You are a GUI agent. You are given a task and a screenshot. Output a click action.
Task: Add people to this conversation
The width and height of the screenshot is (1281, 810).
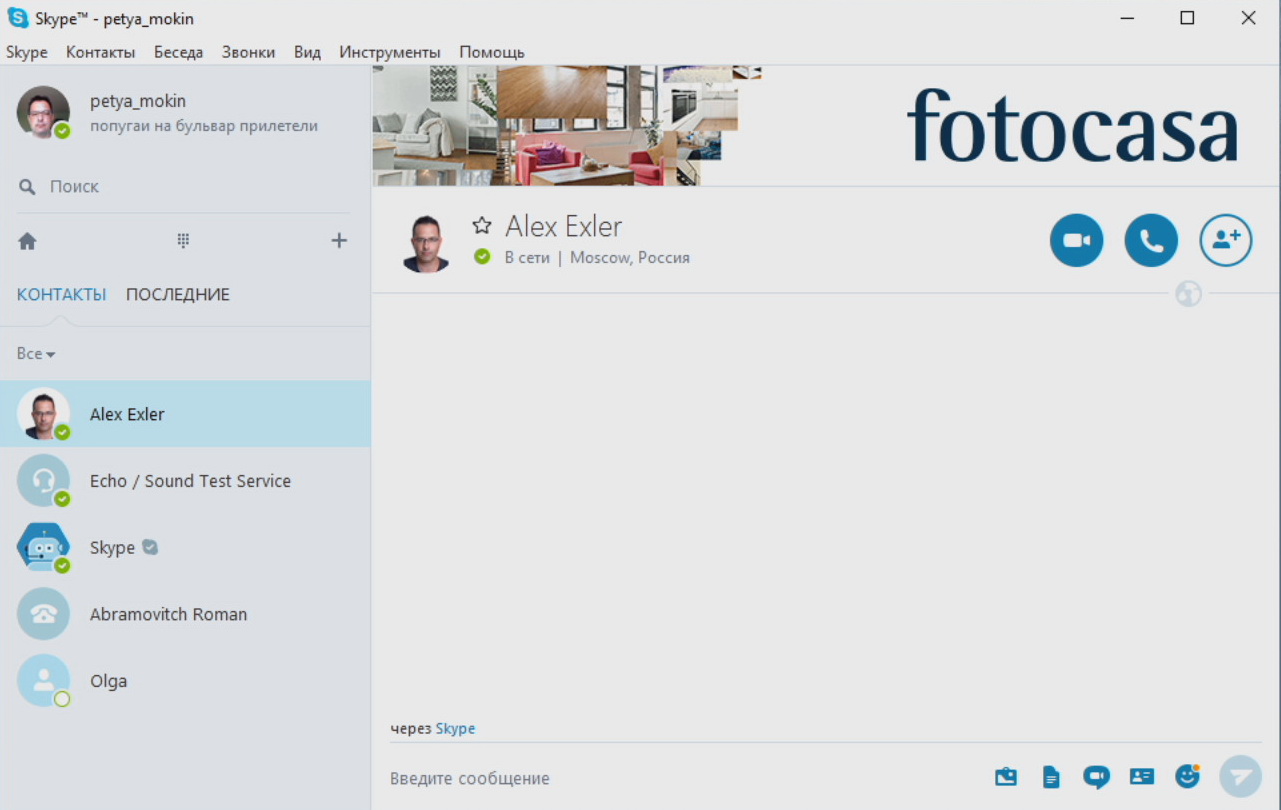click(x=1225, y=241)
